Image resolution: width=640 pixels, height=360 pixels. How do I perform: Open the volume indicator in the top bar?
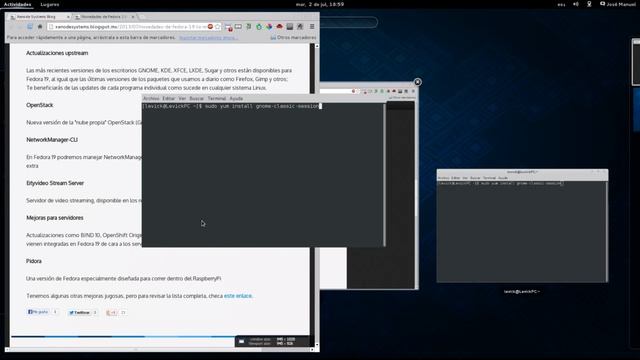coord(576,4)
